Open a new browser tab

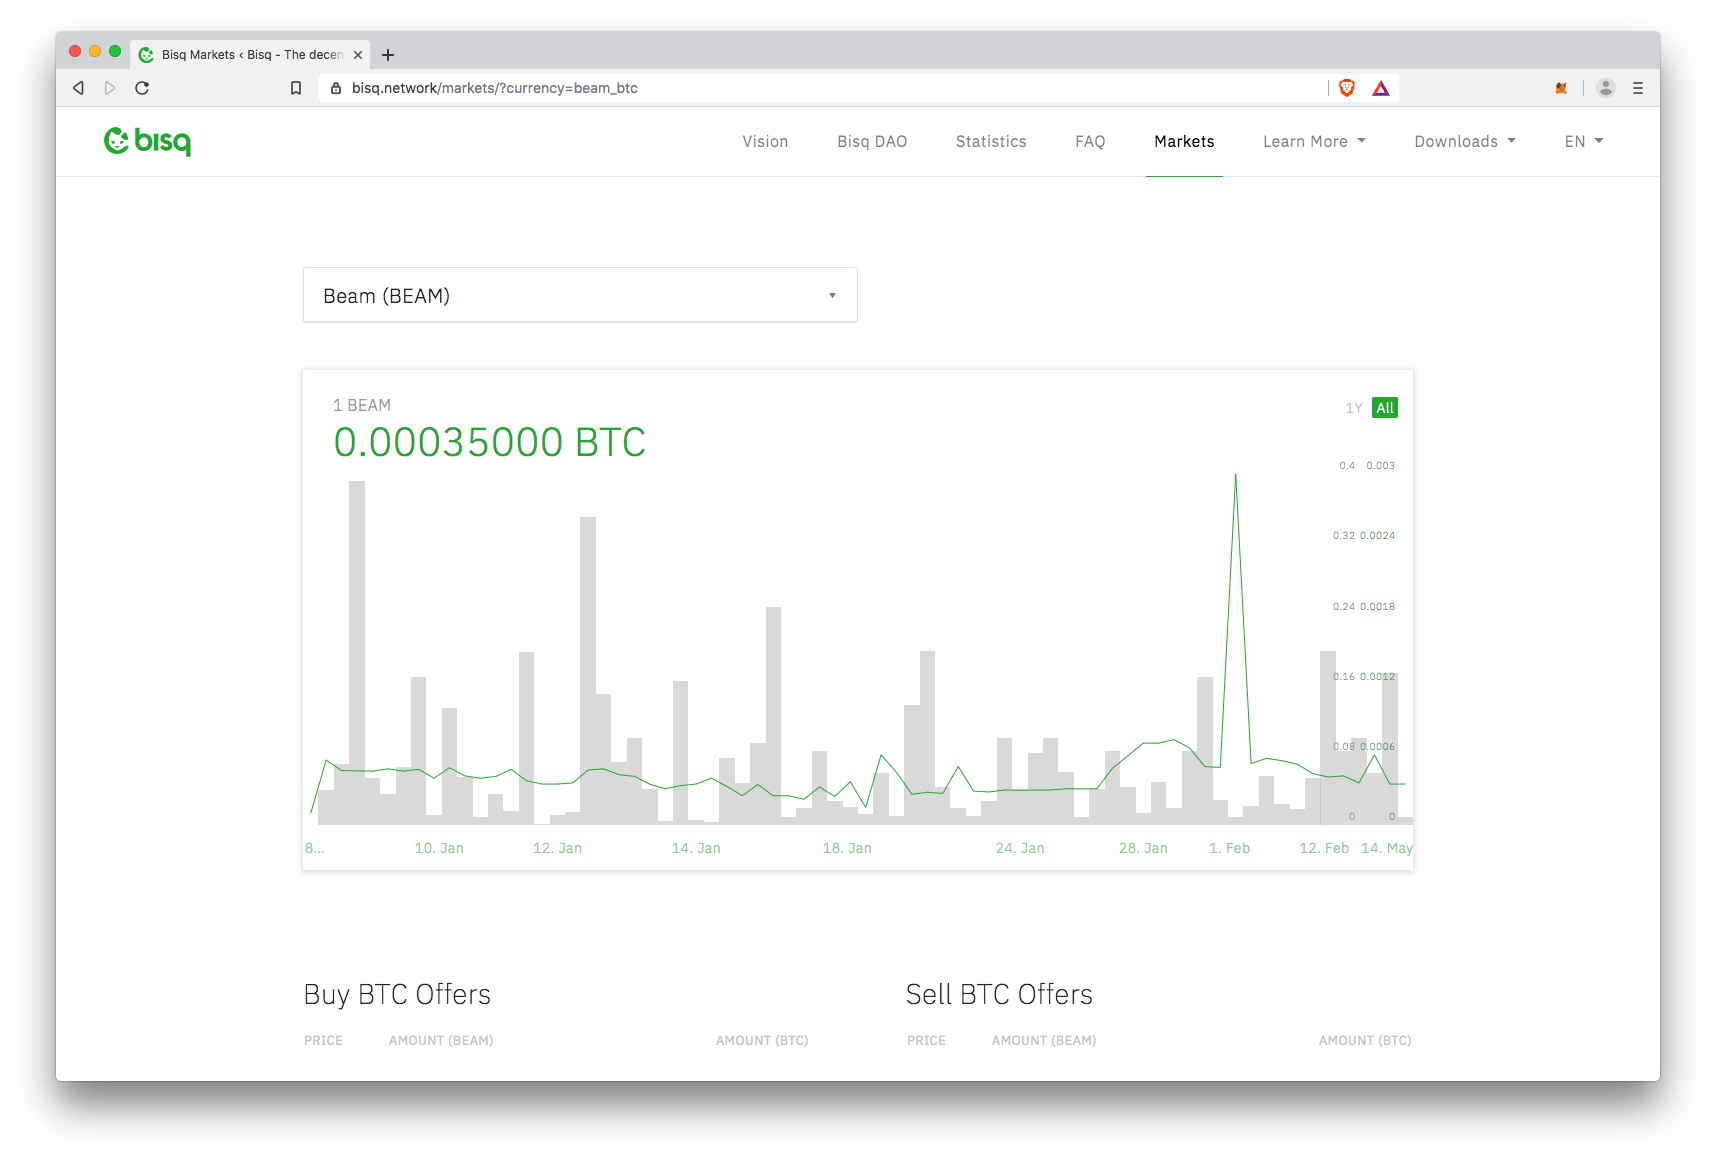[388, 55]
